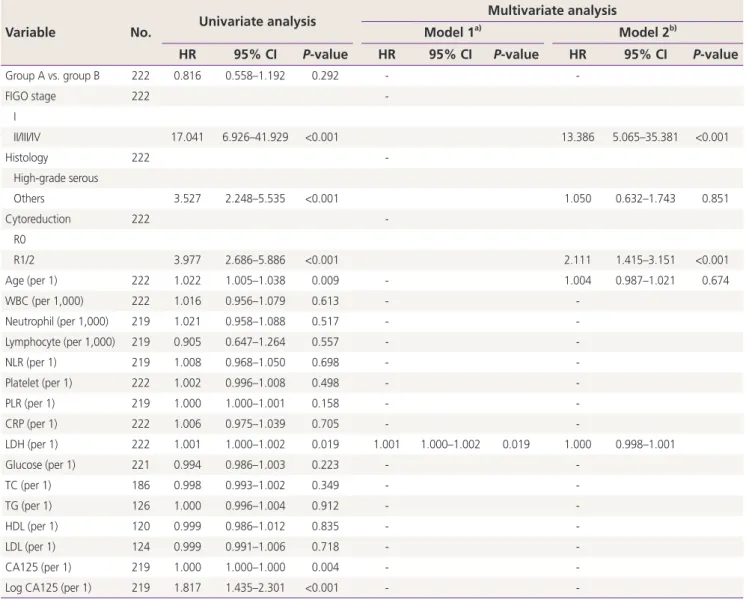Click the CI value 6.926–41.929
This screenshot has width=746, height=600.
click(255, 137)
